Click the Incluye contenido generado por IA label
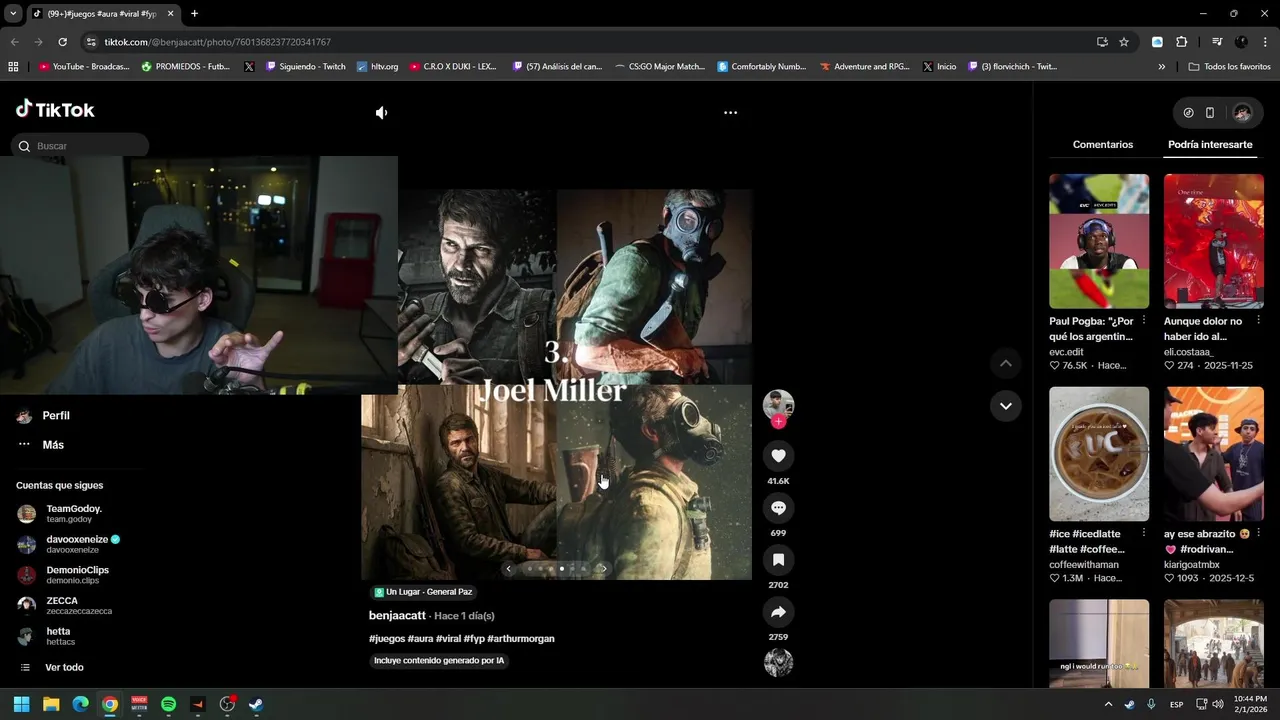This screenshot has width=1280, height=720. [439, 661]
